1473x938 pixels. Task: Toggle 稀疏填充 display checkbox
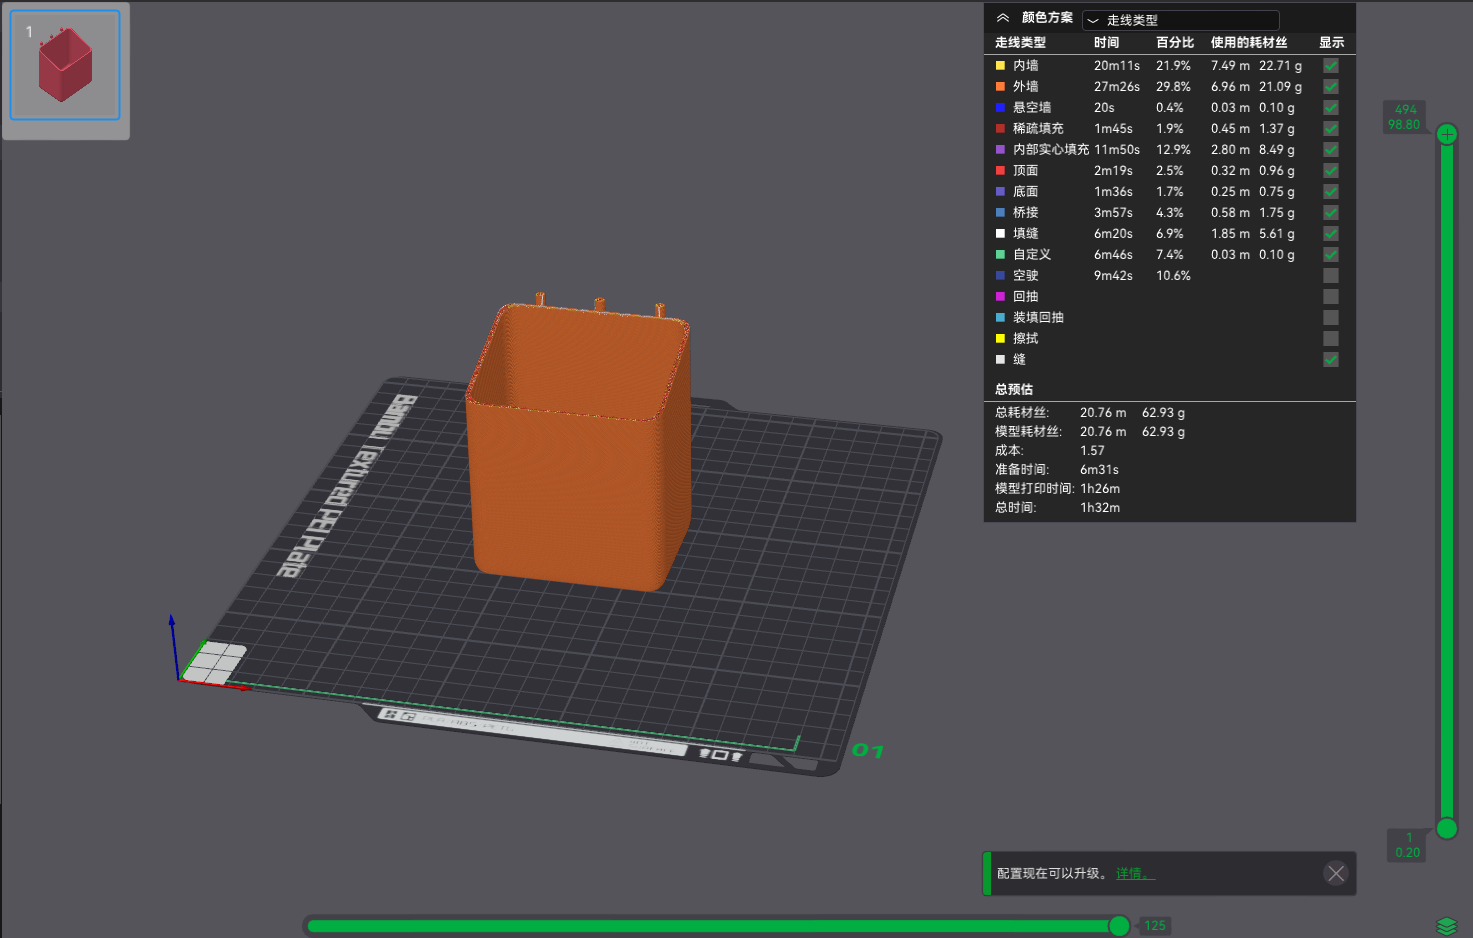point(1331,128)
